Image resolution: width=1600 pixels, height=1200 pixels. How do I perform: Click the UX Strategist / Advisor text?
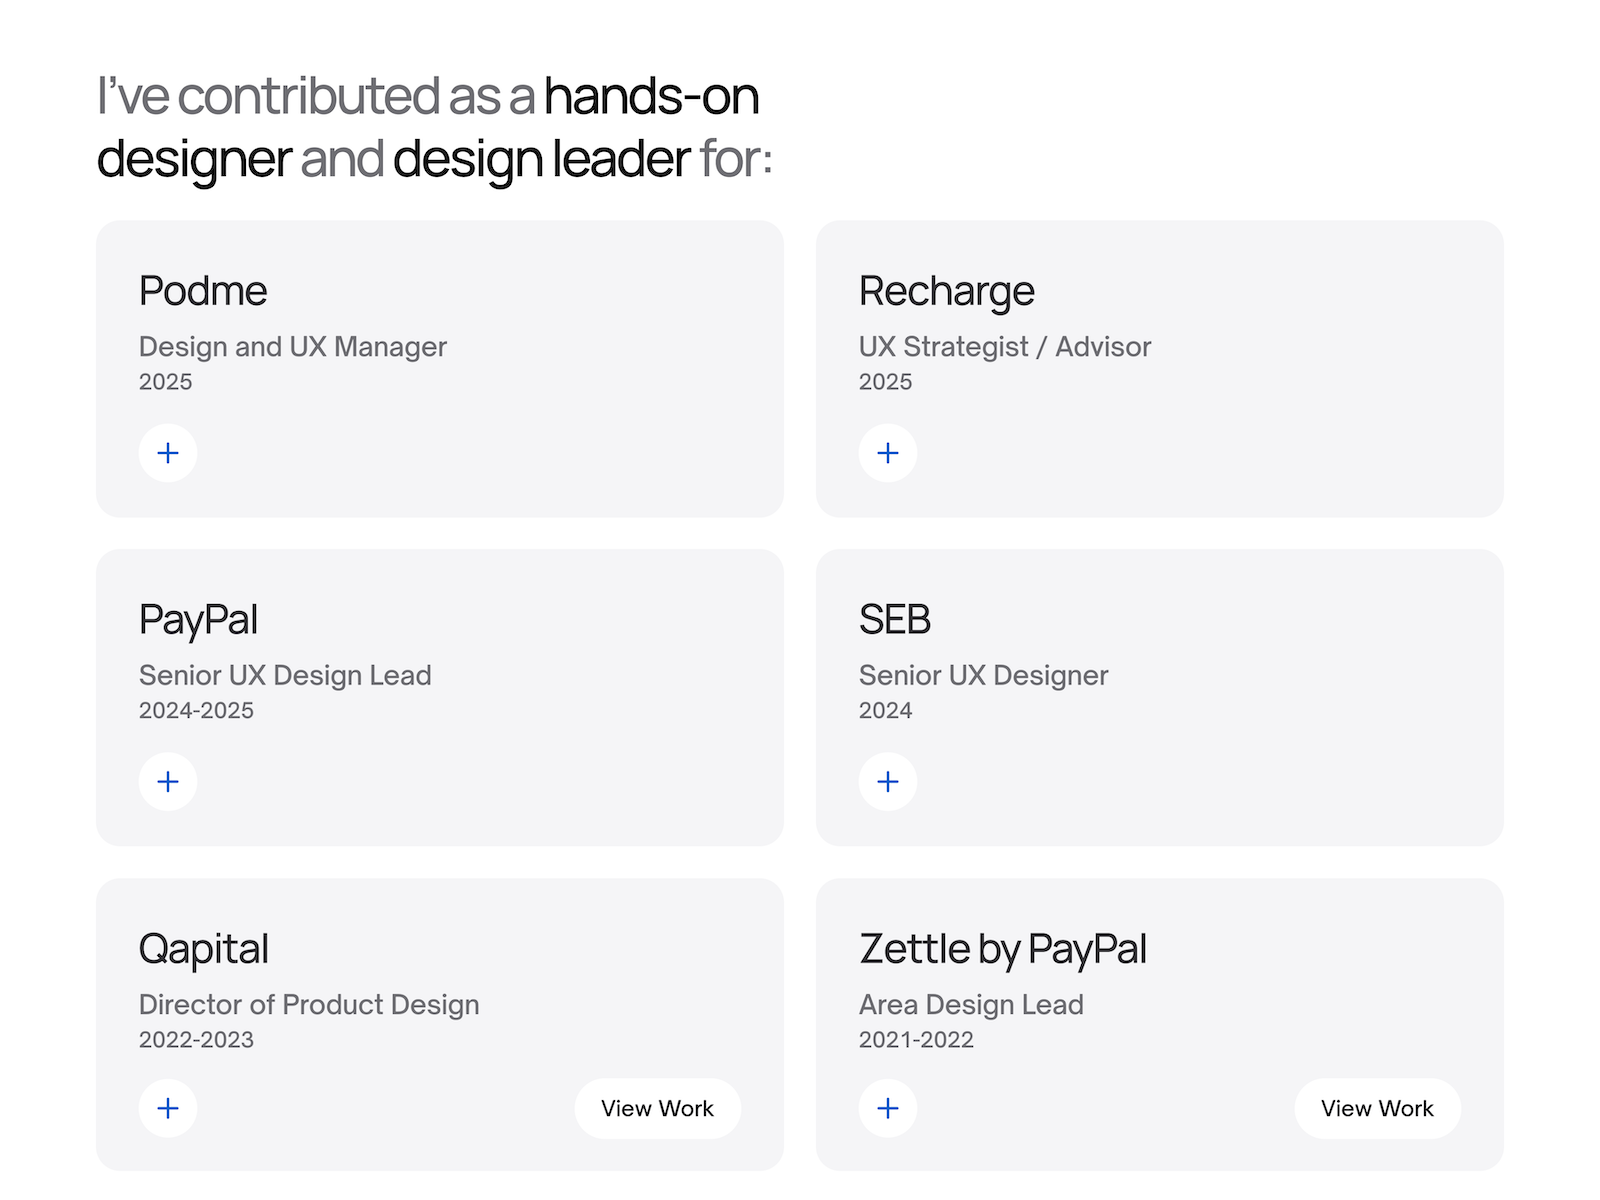(x=1005, y=347)
